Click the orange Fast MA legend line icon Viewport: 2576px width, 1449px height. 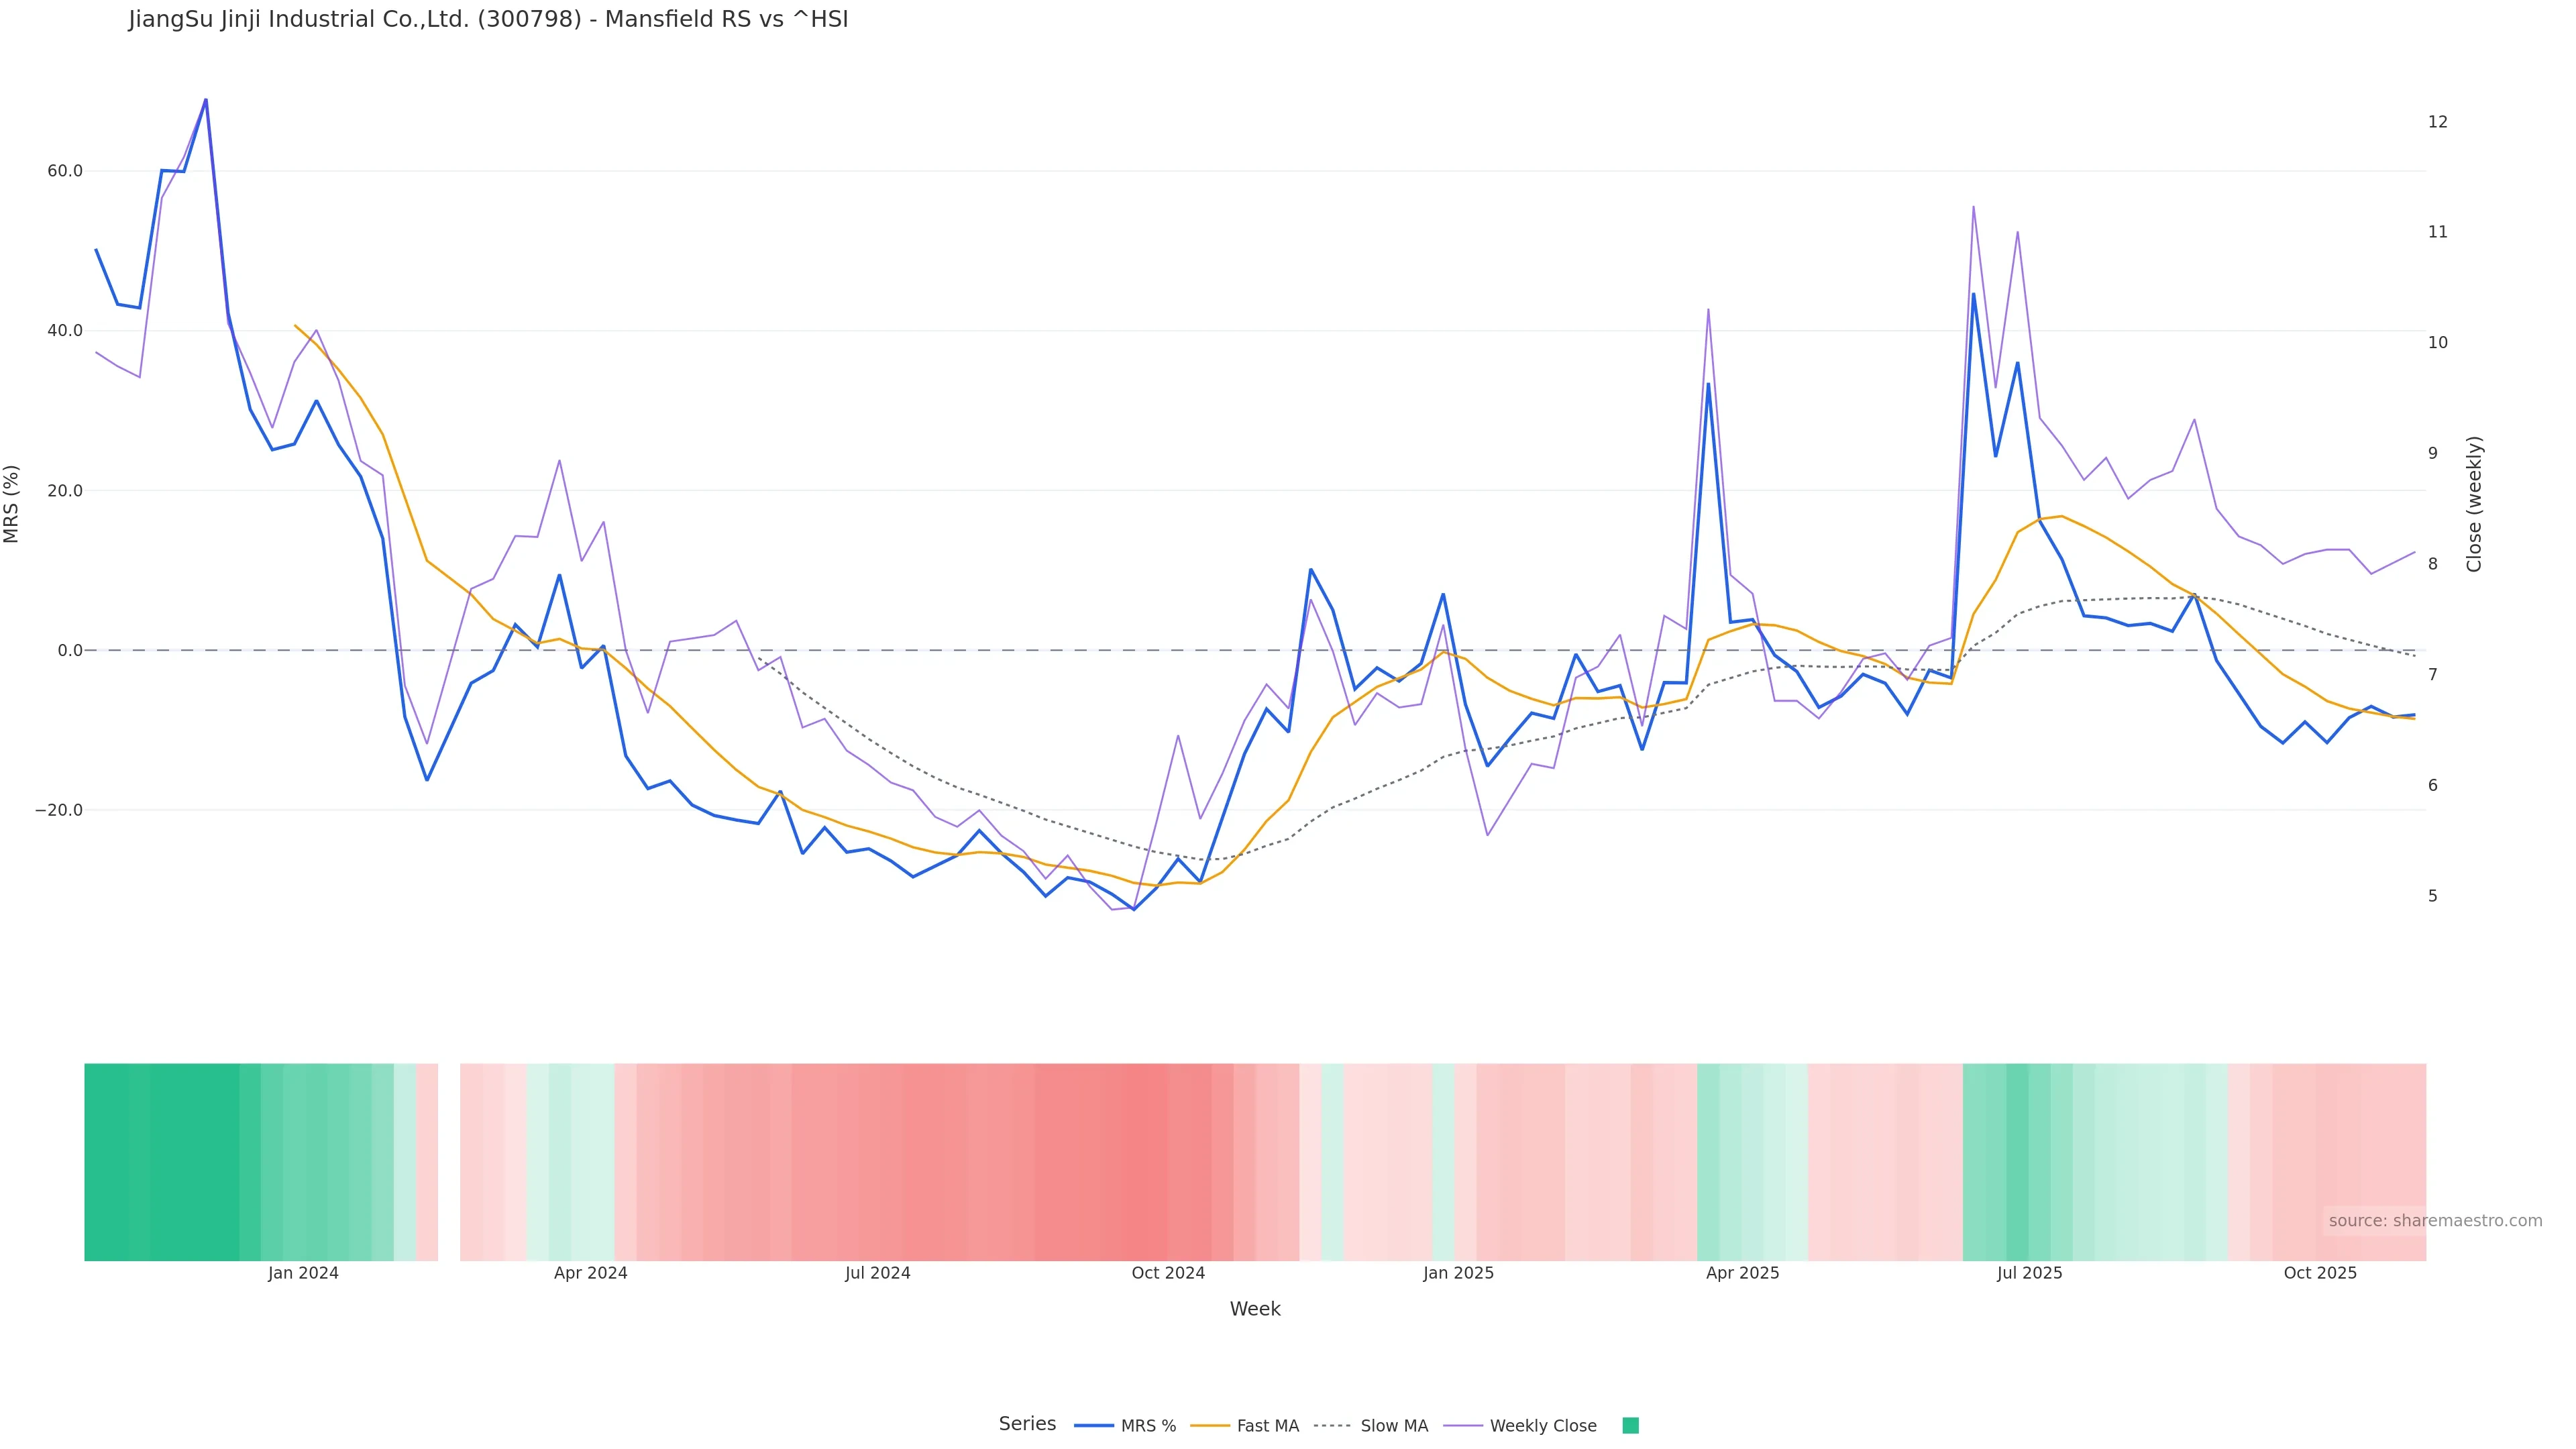pyautogui.click(x=1210, y=1426)
